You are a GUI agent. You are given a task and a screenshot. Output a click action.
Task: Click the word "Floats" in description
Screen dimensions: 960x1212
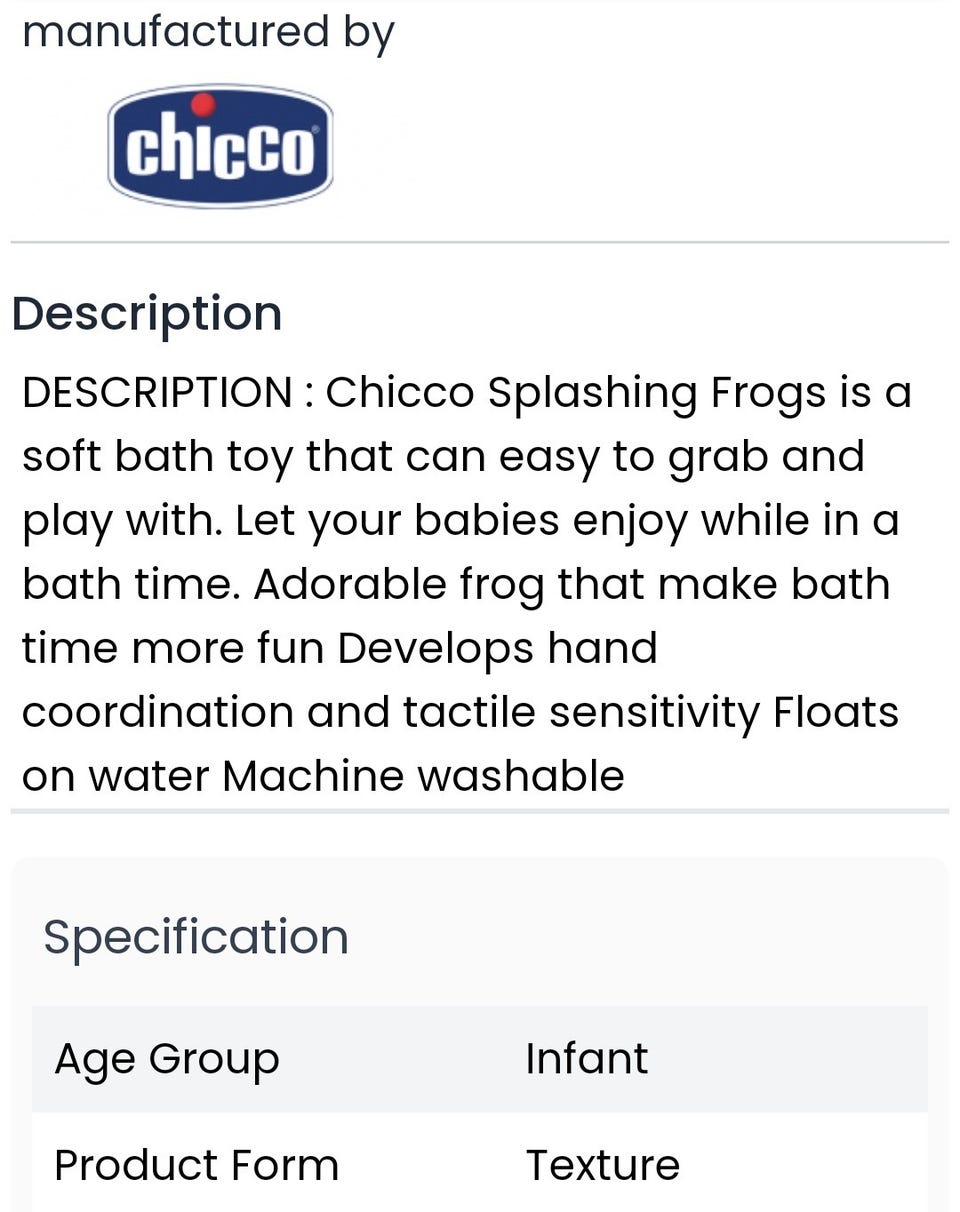(x=836, y=712)
